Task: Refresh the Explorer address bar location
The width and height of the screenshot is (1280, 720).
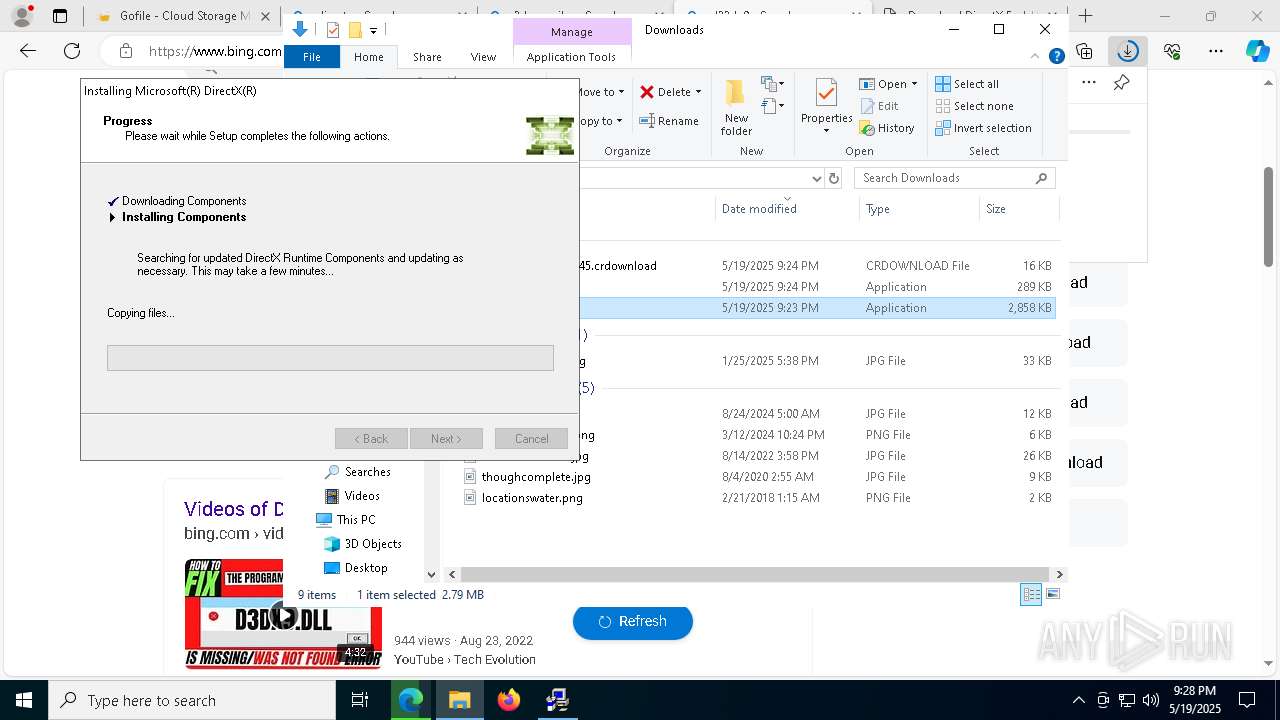Action: (834, 178)
